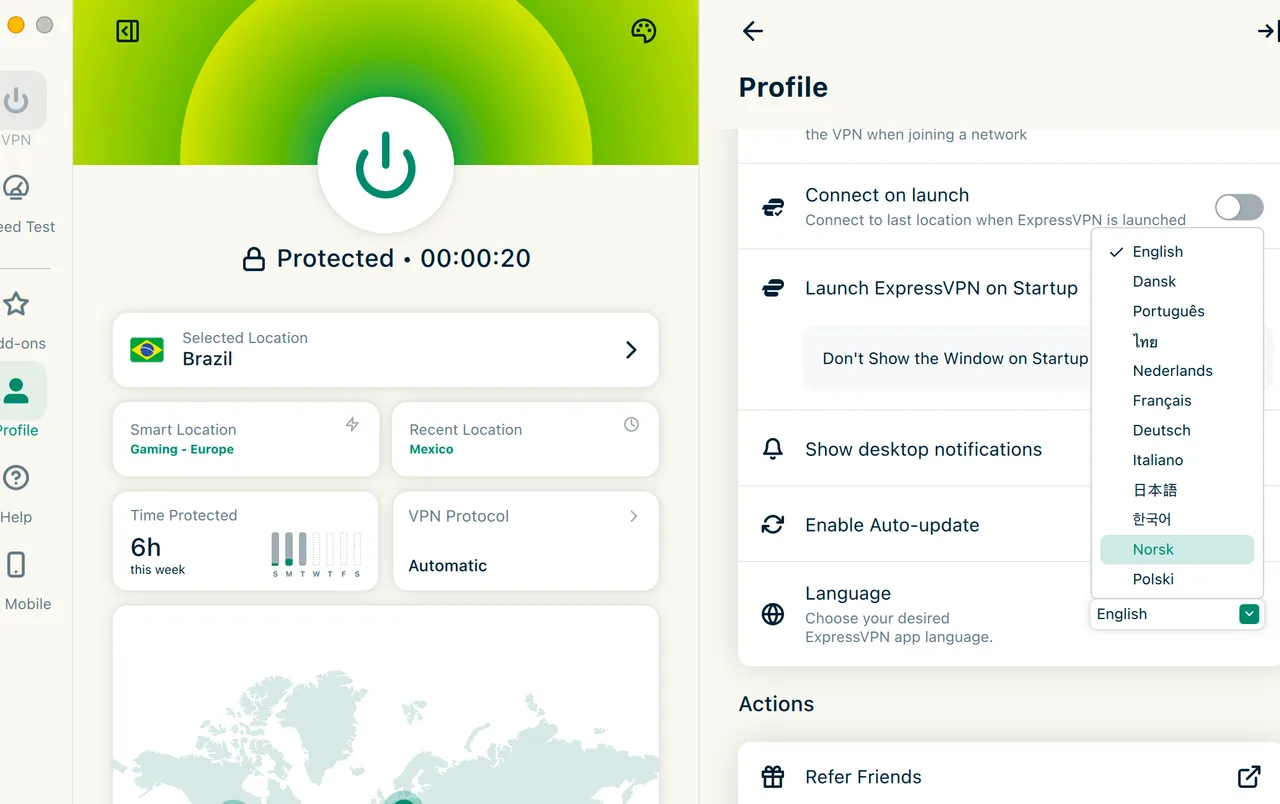Open the Time Protected card

pos(246,541)
